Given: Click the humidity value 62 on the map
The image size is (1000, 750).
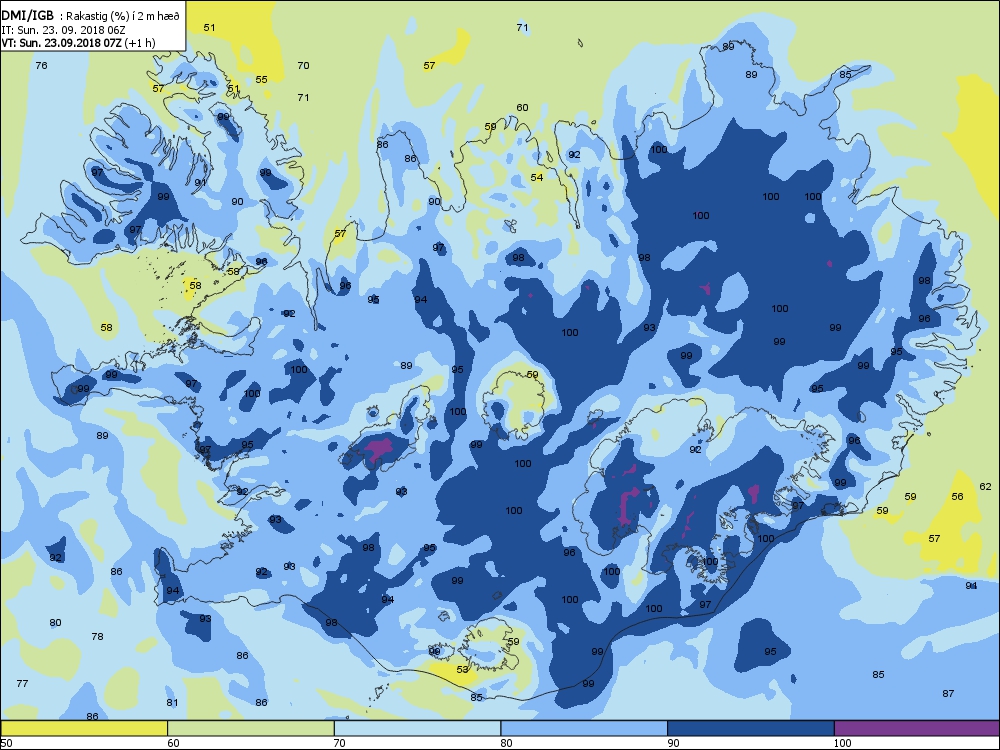Looking at the screenshot, I should pyautogui.click(x=985, y=487).
